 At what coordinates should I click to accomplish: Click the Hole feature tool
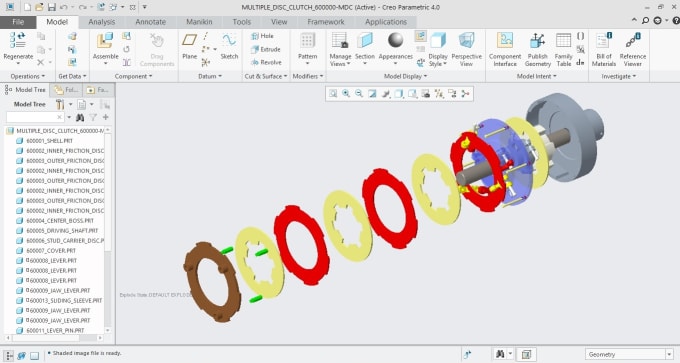point(263,36)
